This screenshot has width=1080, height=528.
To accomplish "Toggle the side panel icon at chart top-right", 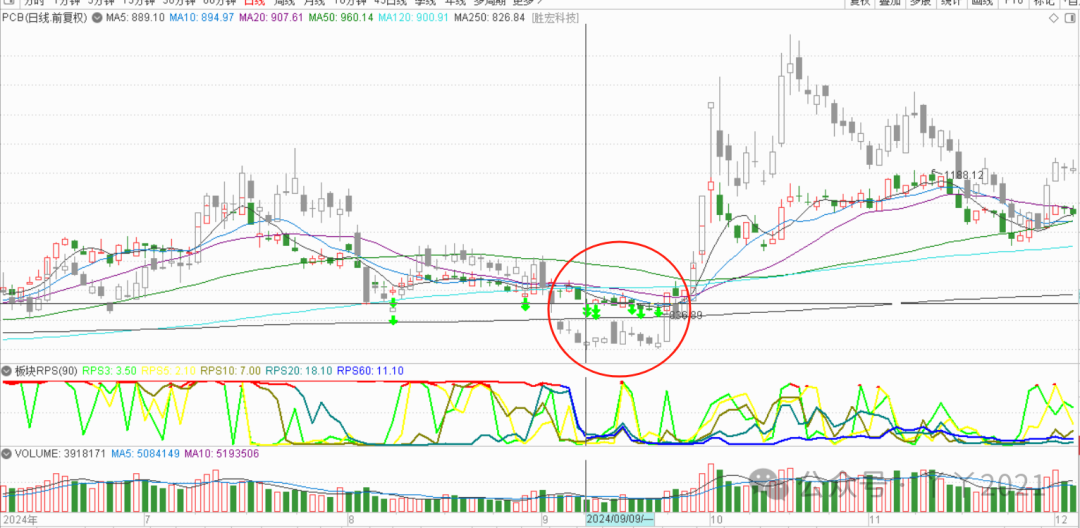I will 1071,17.
